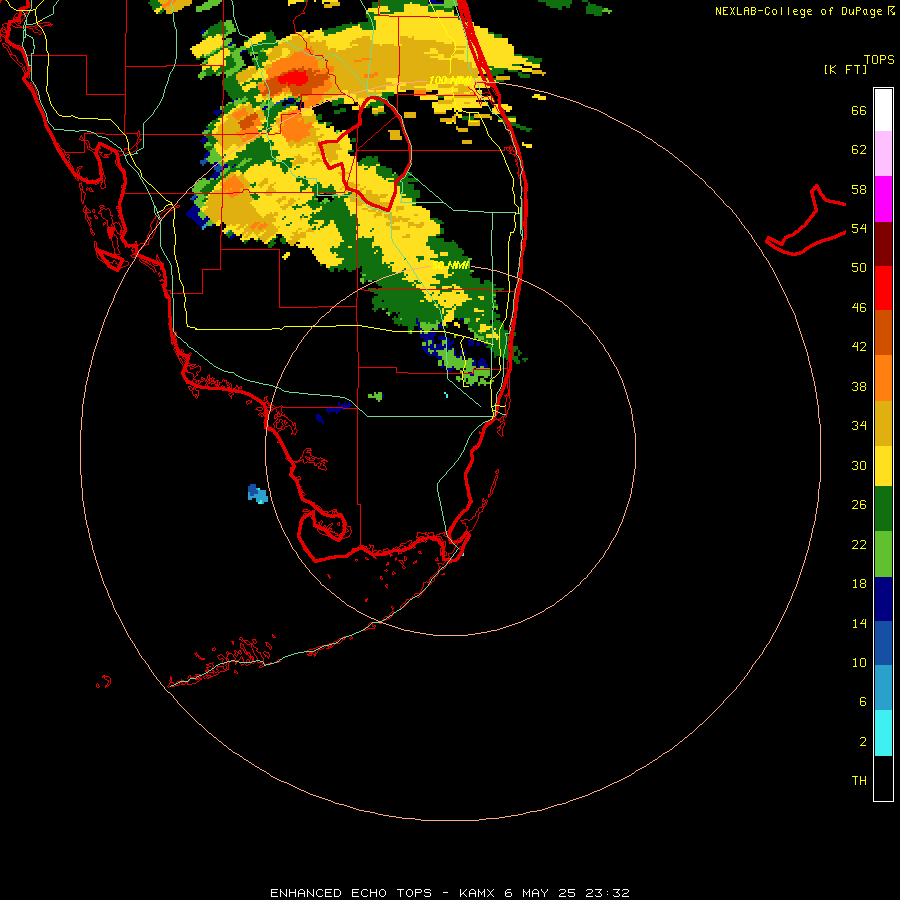Select the 58 scale label

(859, 189)
